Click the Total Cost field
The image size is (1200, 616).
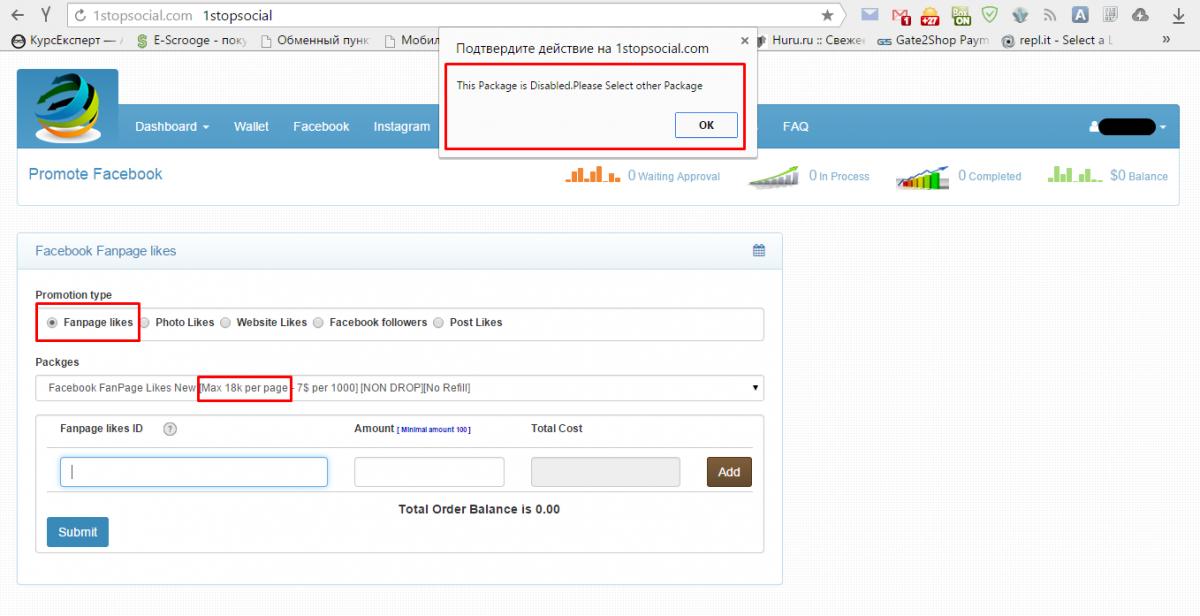tap(605, 472)
